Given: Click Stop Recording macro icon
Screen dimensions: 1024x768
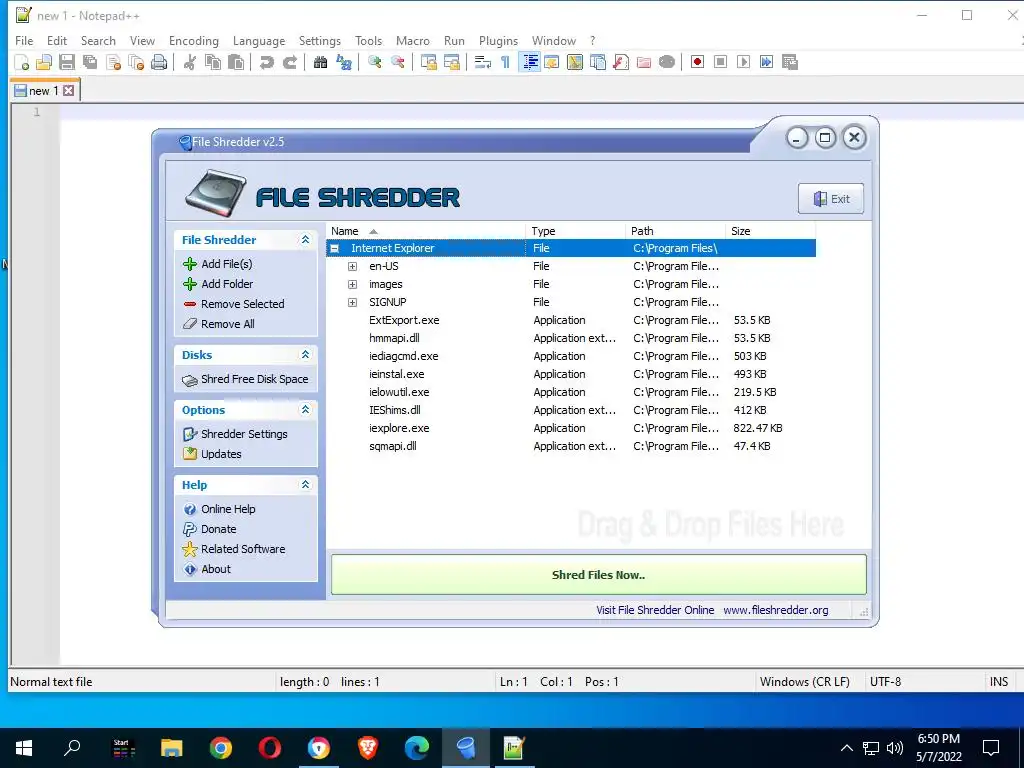Looking at the screenshot, I should click(720, 62).
